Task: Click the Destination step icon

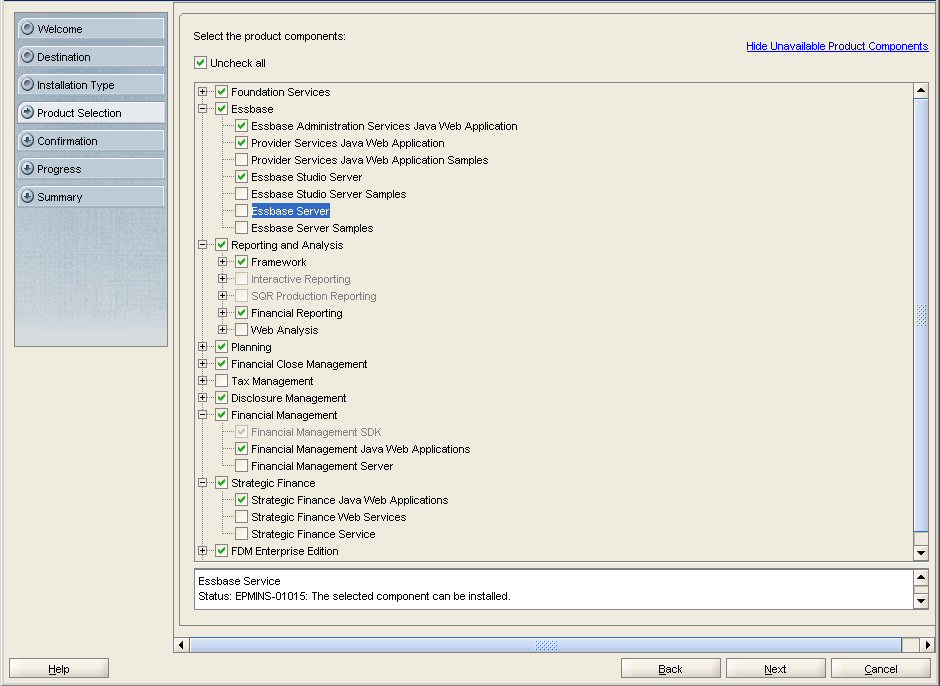Action: 27,56
